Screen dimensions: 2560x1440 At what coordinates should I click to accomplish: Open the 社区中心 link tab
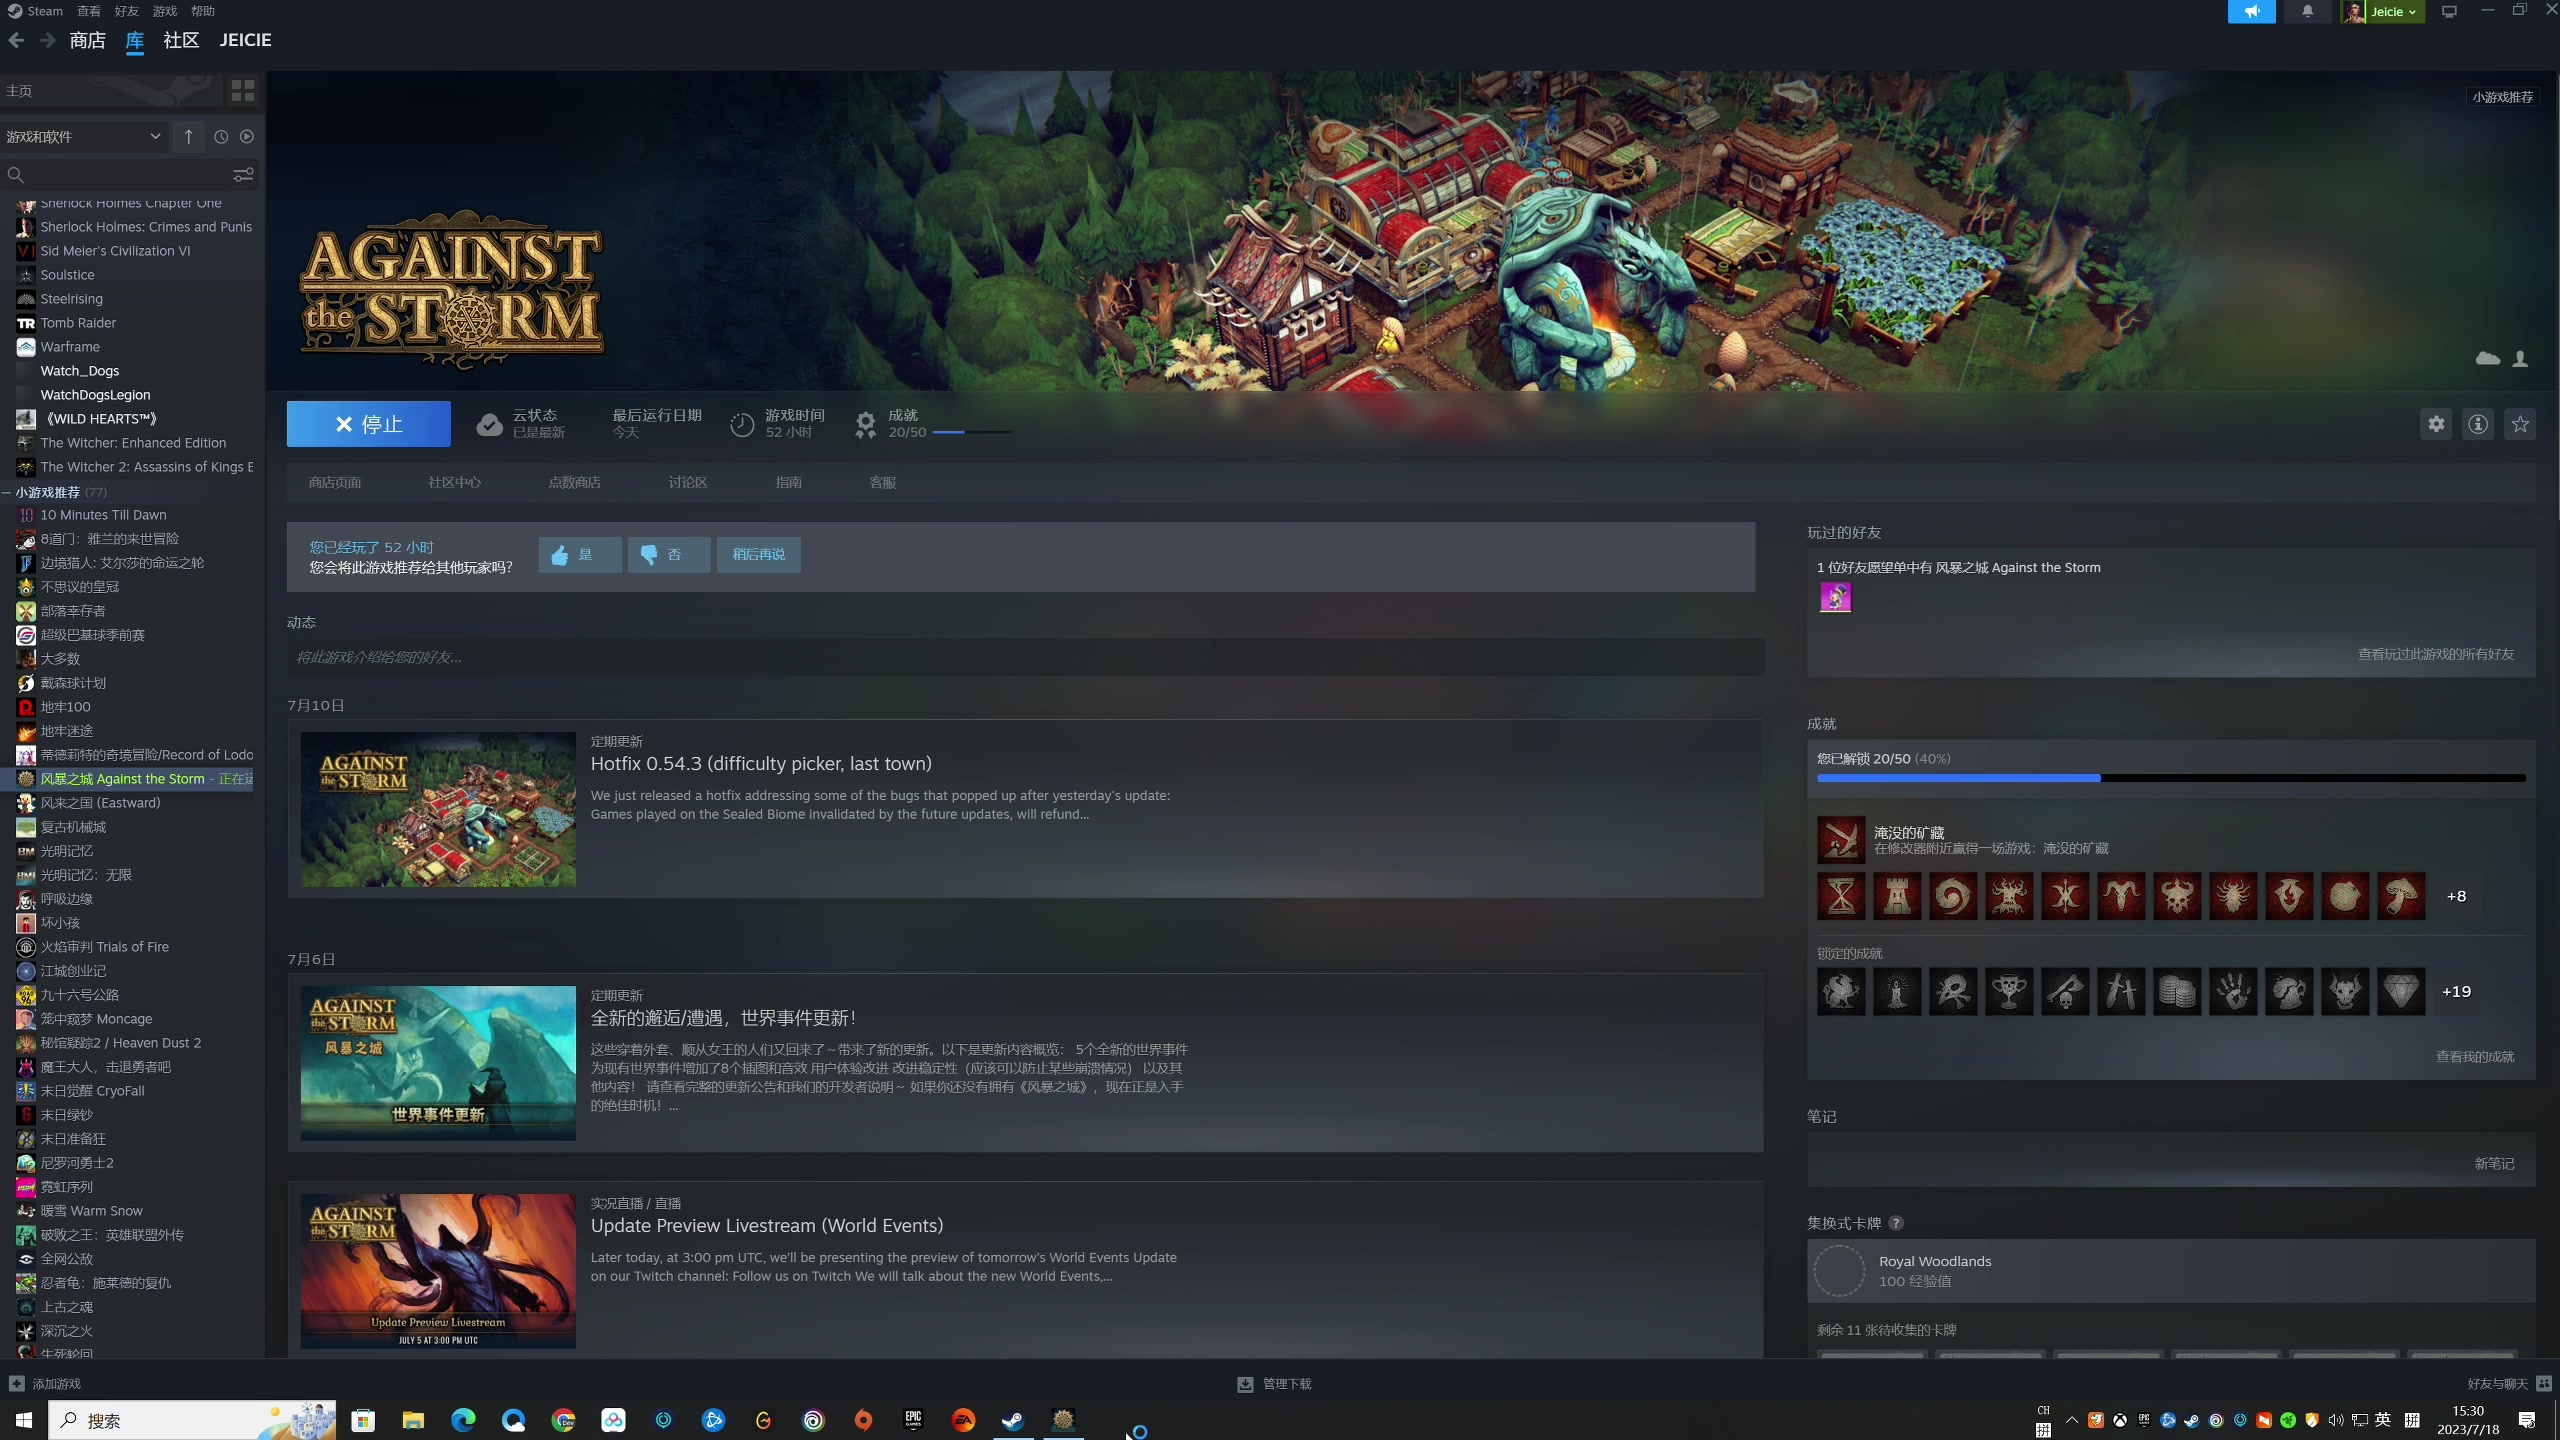(455, 483)
